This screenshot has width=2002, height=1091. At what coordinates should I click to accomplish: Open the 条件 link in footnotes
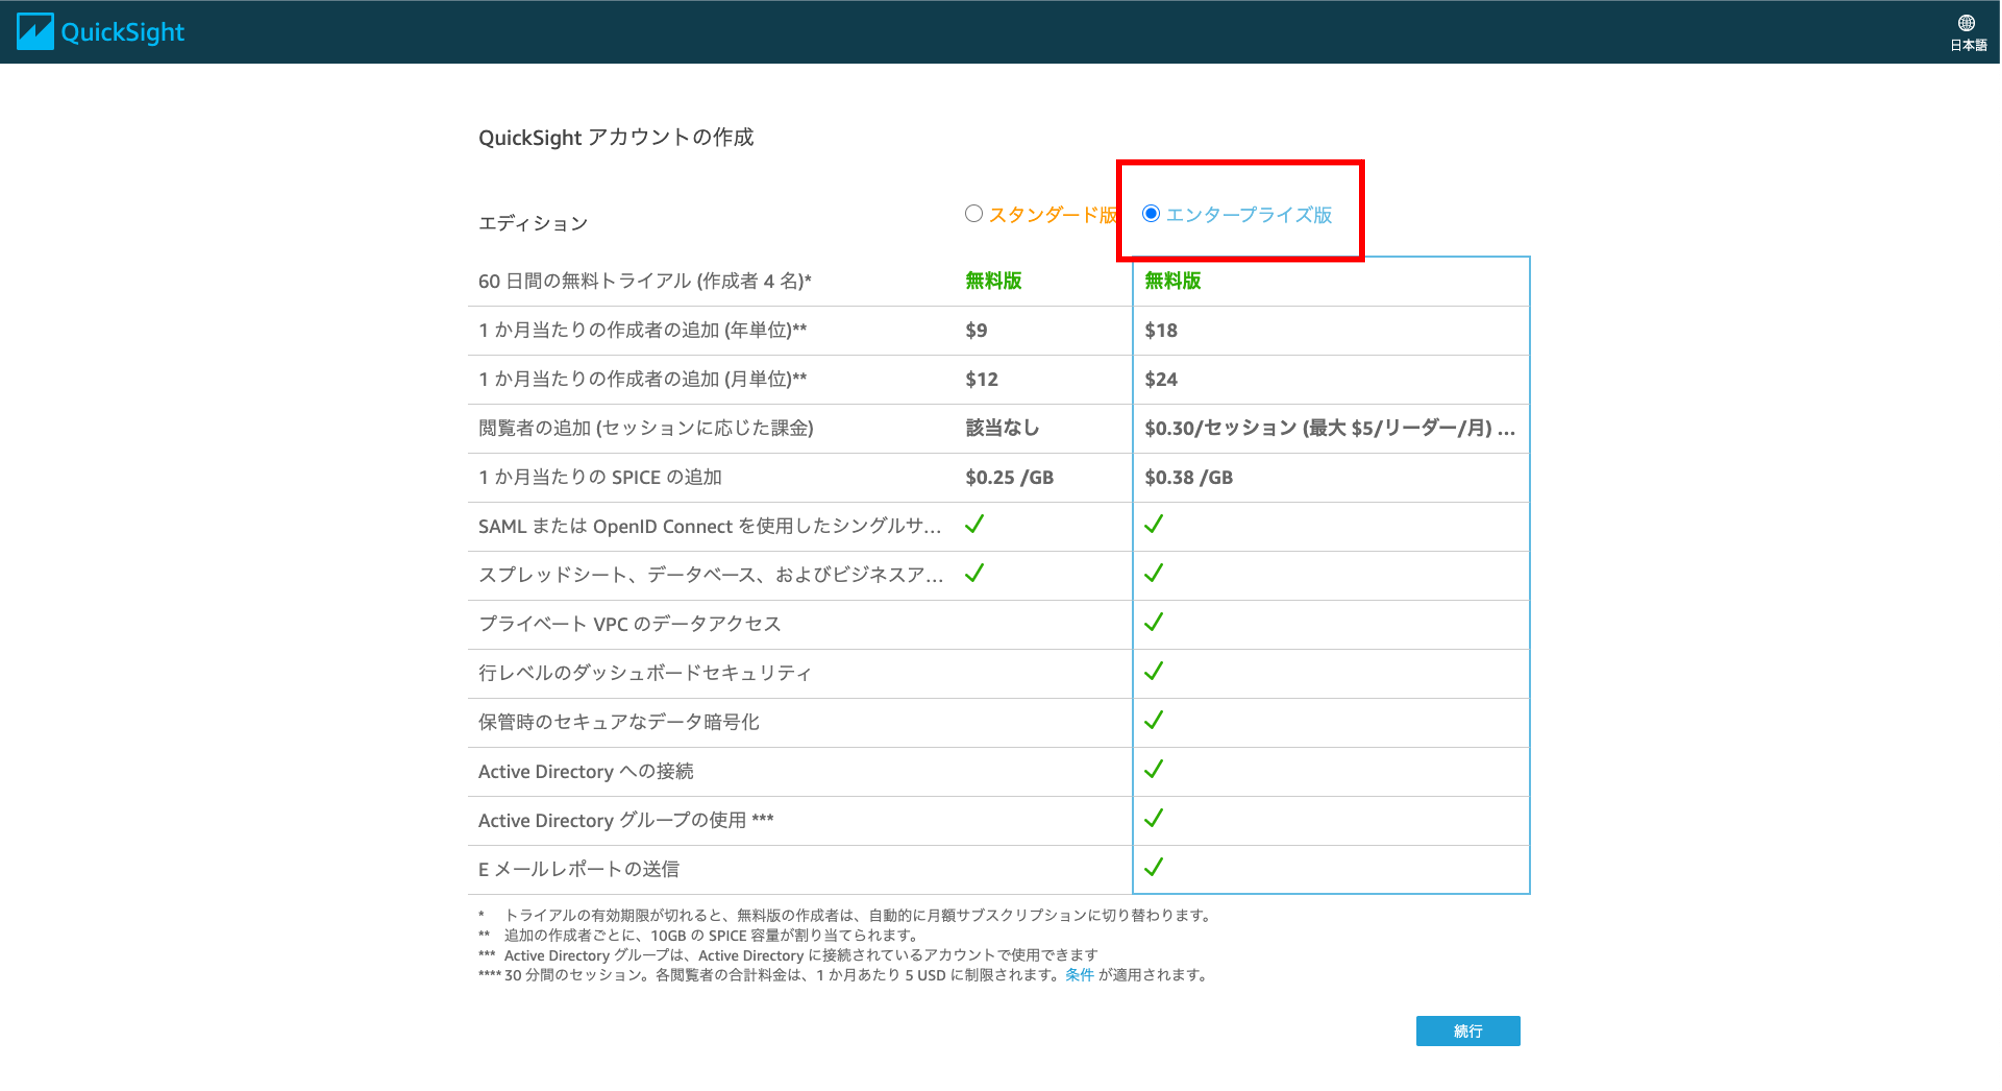click(x=1079, y=975)
